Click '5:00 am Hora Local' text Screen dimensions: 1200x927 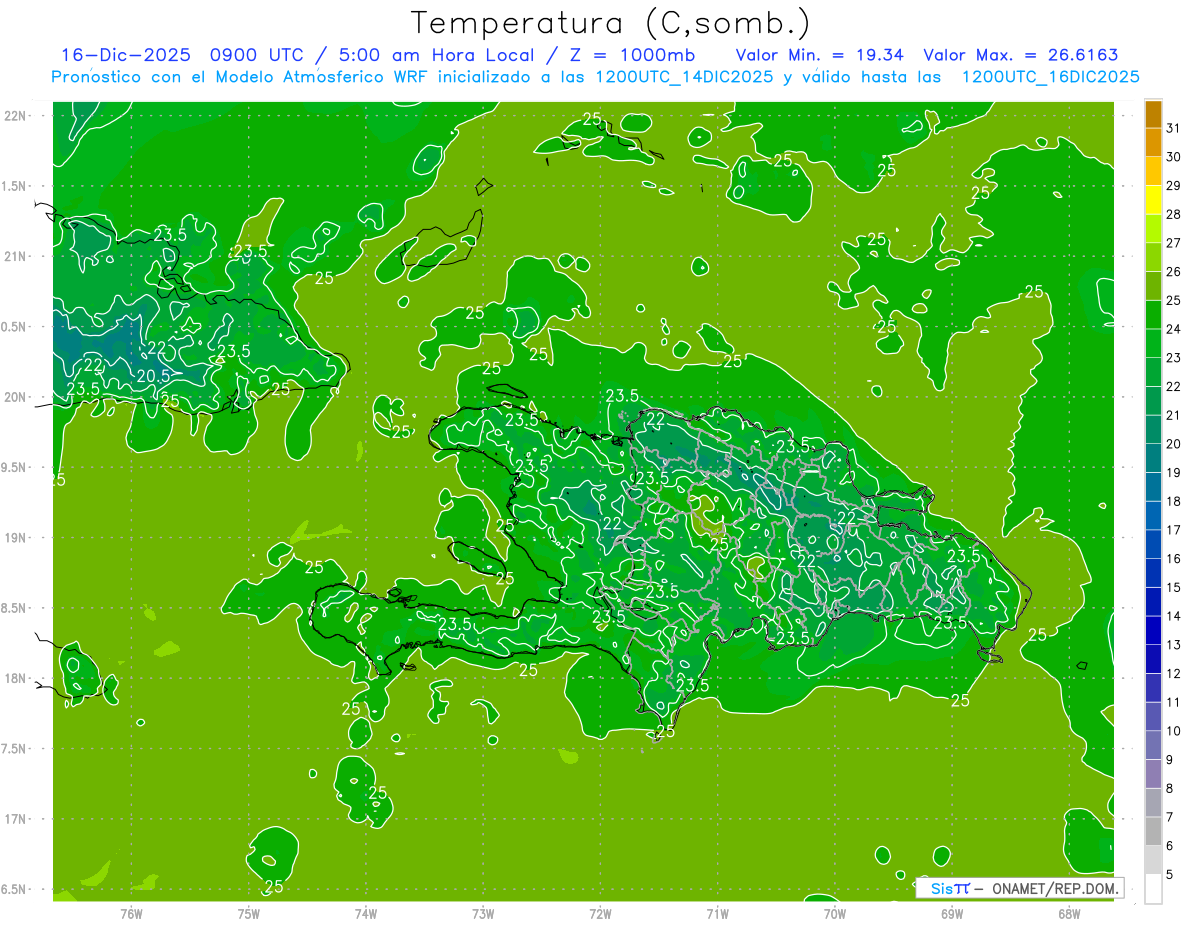436,55
